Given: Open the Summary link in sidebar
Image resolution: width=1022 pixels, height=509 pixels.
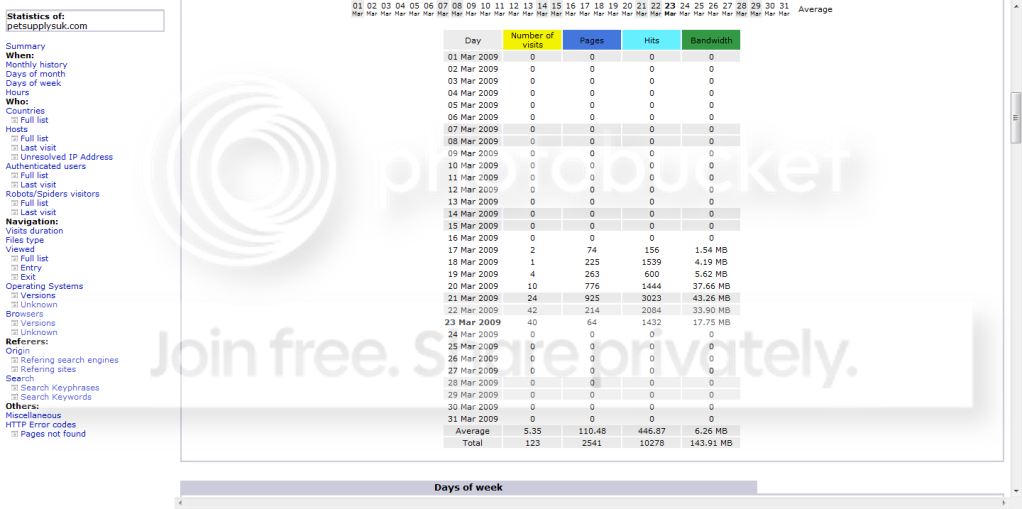Looking at the screenshot, I should [x=25, y=46].
